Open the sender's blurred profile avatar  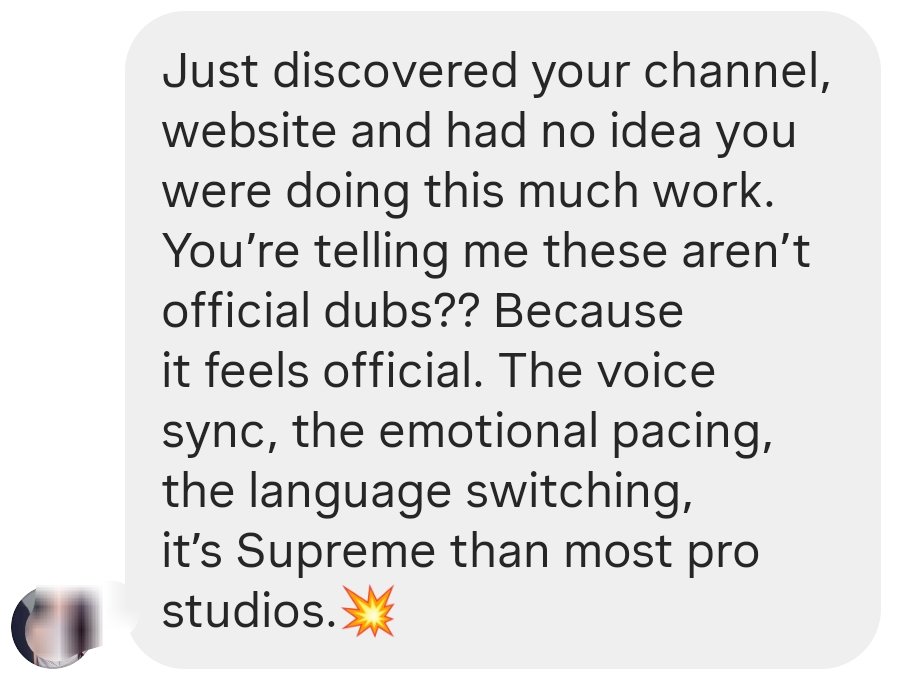click(54, 626)
